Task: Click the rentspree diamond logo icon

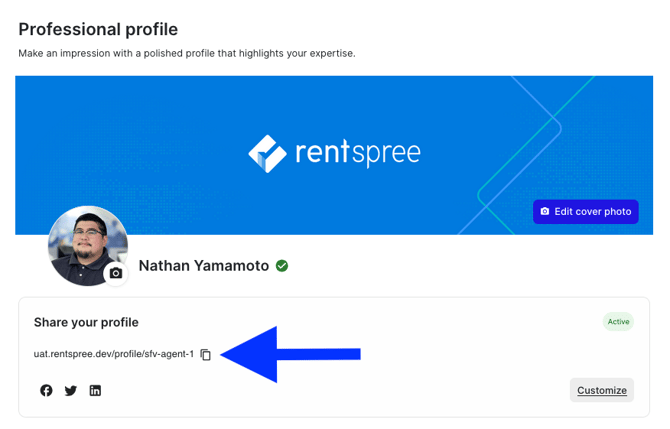Action: click(267, 154)
